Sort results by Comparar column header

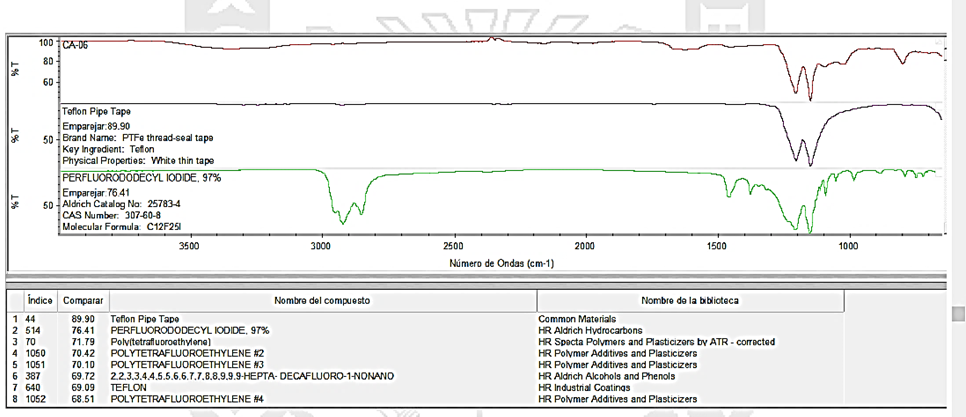tap(77, 299)
